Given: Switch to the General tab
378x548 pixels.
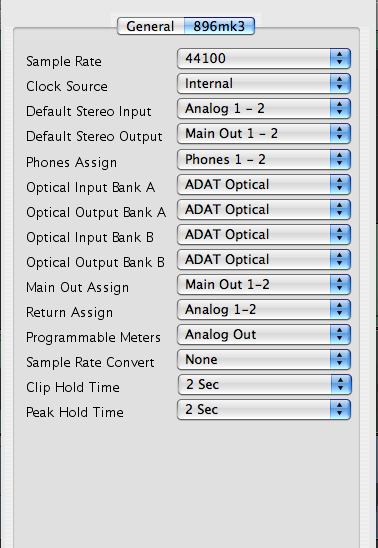Looking at the screenshot, I should click(x=151, y=26).
